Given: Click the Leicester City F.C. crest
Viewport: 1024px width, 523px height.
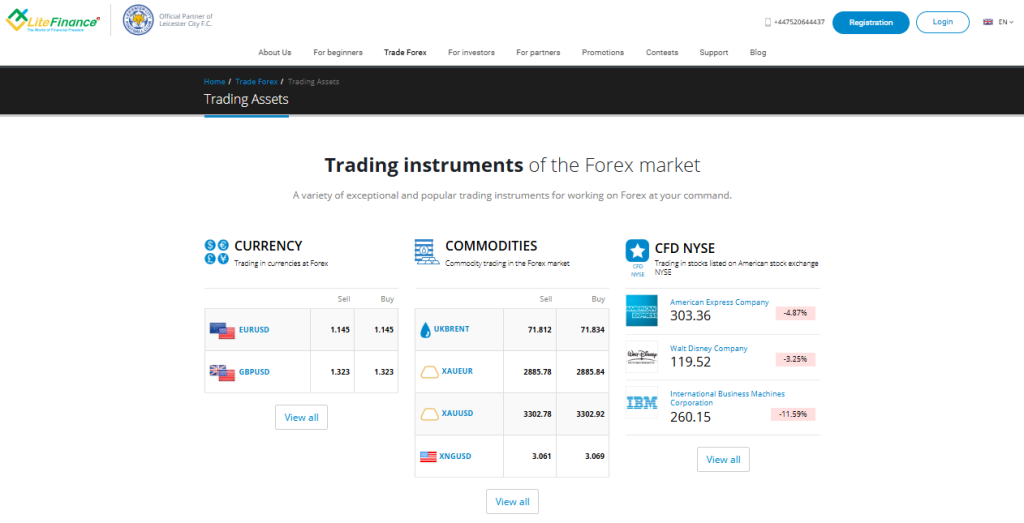Looking at the screenshot, I should point(138,20).
